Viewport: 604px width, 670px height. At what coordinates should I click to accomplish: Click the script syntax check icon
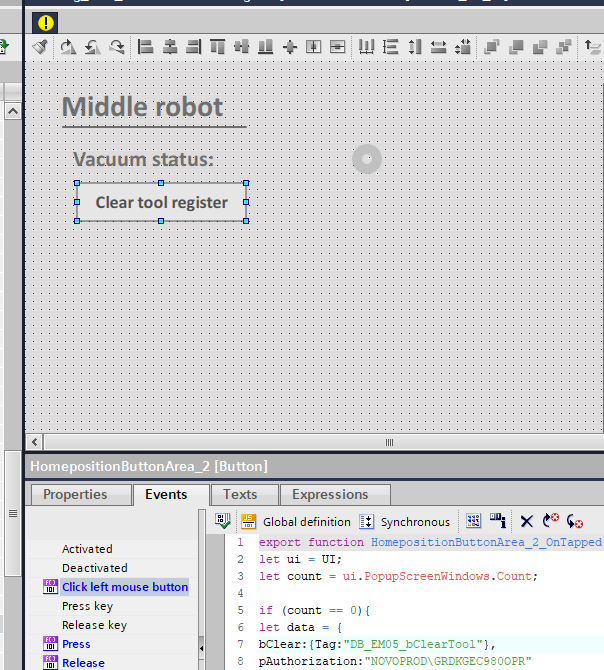coord(223,521)
